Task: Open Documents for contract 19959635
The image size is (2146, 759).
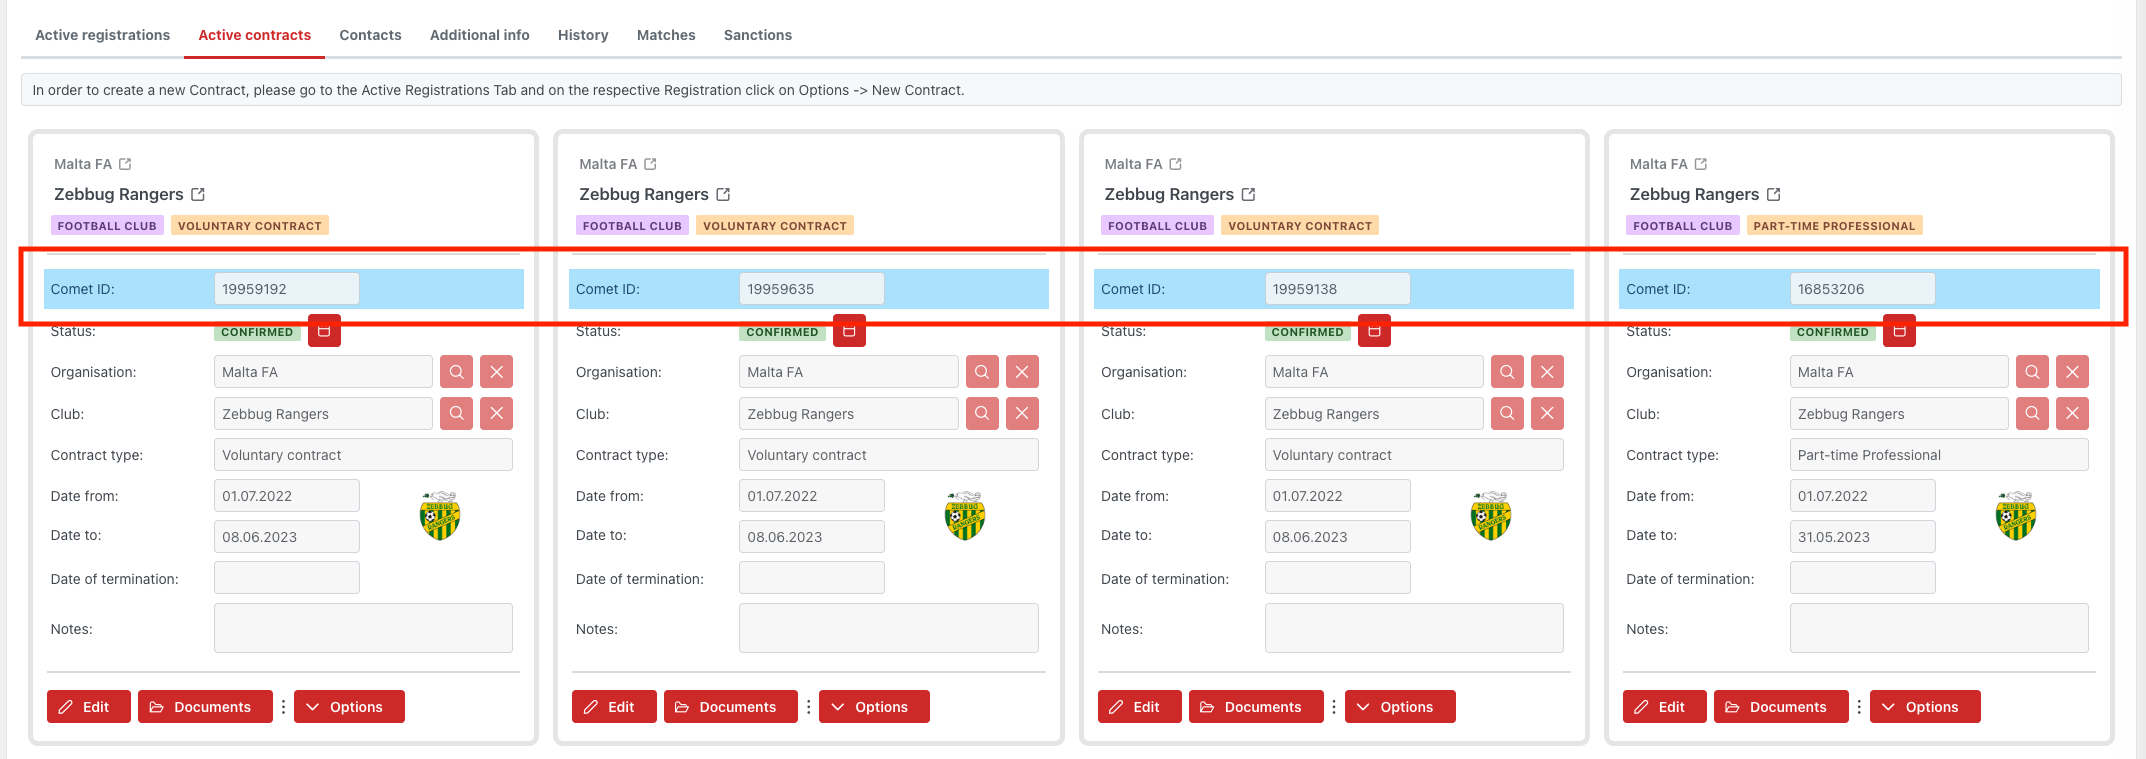Action: pyautogui.click(x=730, y=707)
